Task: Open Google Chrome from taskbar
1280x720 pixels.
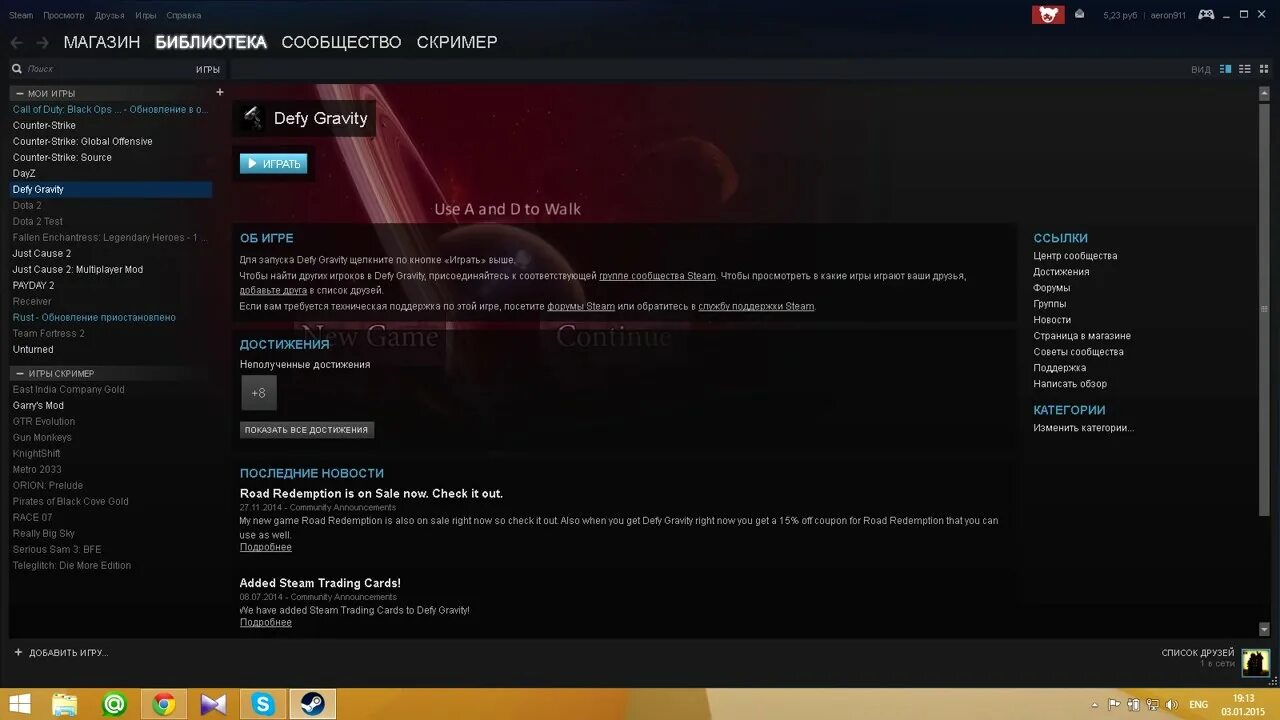Action: tap(164, 704)
